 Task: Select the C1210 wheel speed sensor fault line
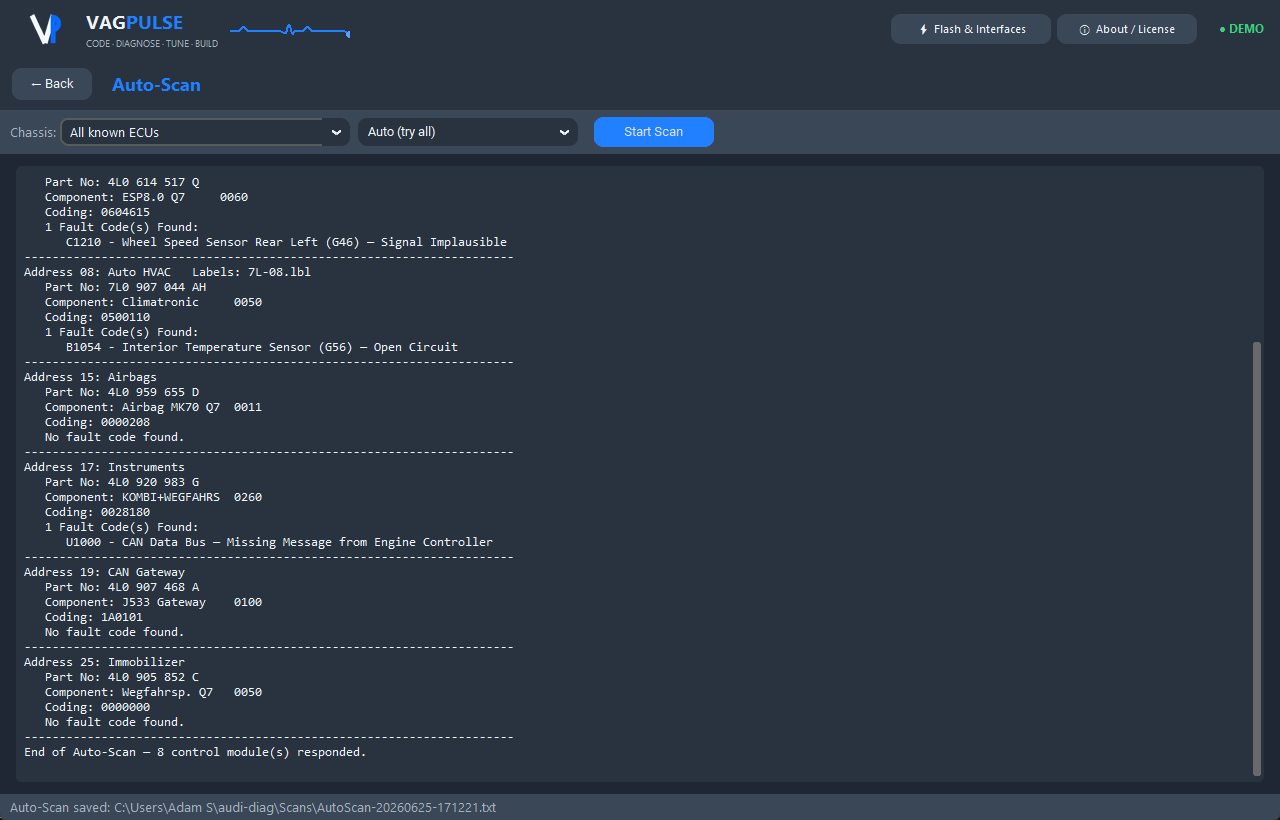[x=286, y=242]
